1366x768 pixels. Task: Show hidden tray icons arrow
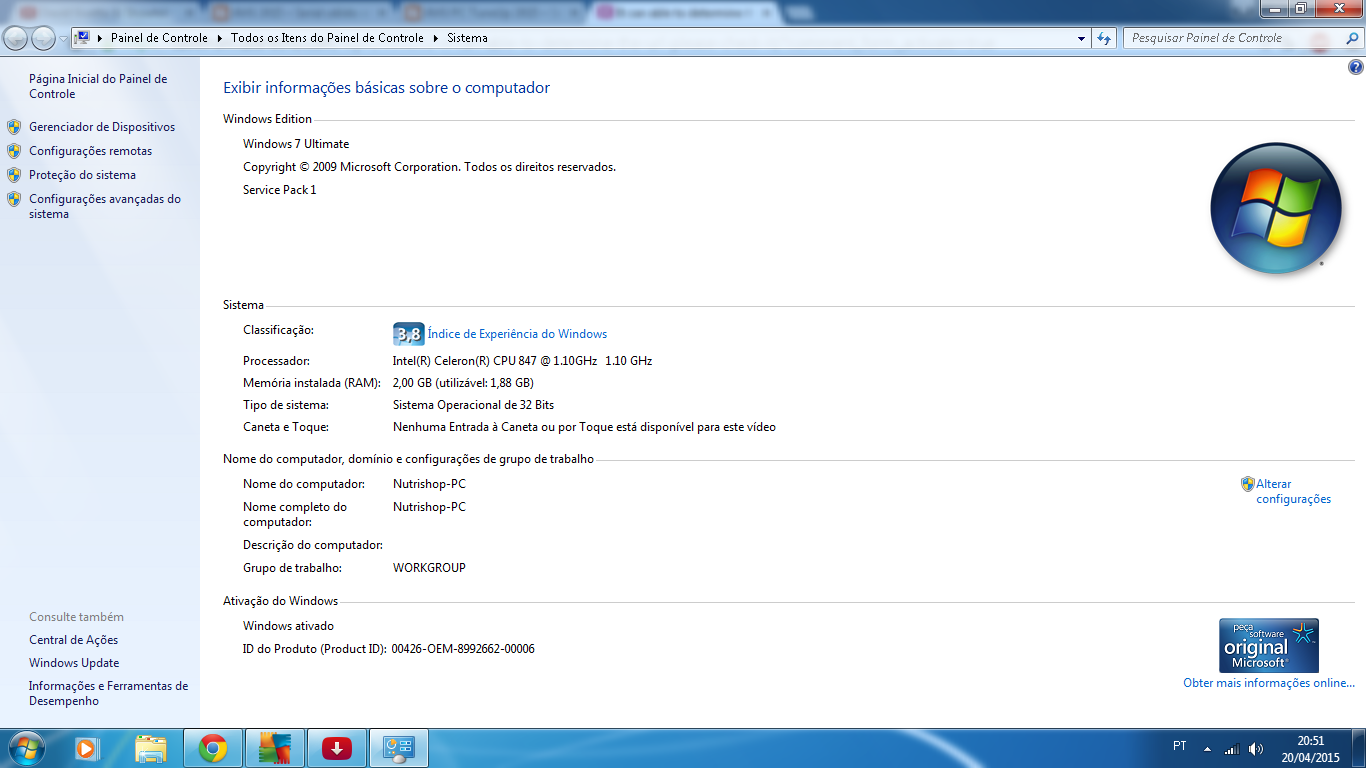pyautogui.click(x=1207, y=748)
